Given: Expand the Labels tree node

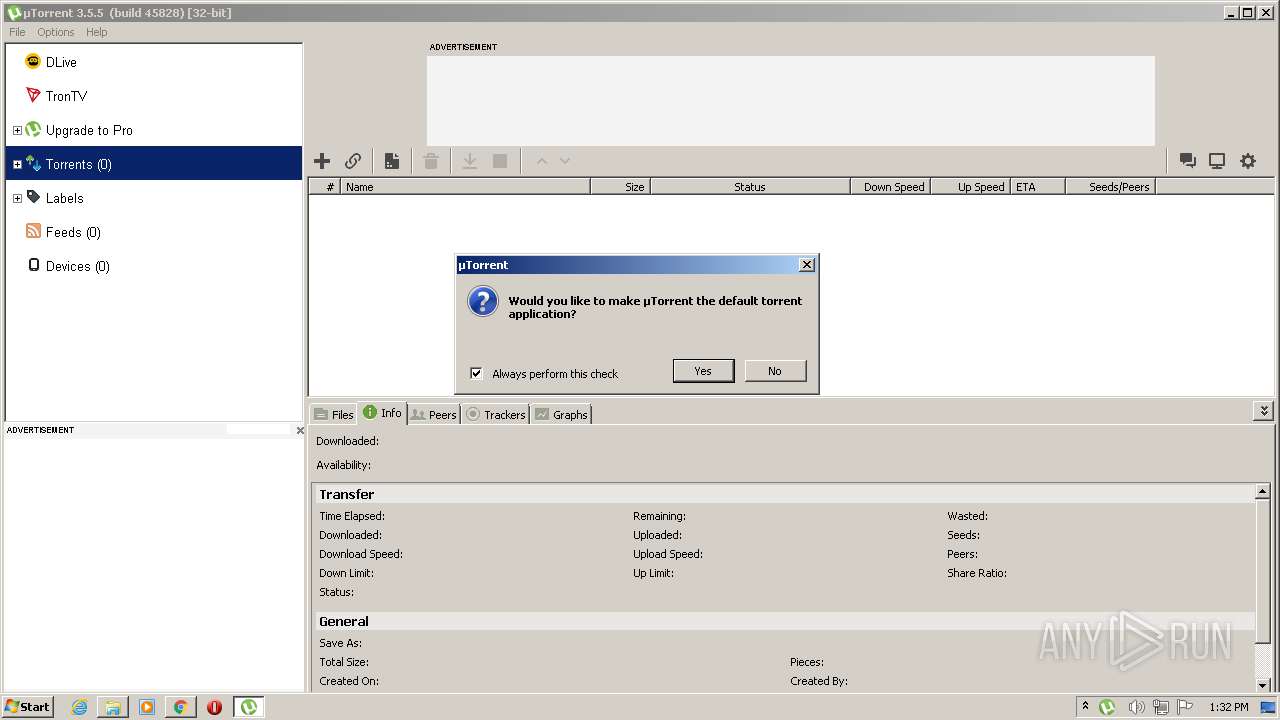Looking at the screenshot, I should (17, 198).
